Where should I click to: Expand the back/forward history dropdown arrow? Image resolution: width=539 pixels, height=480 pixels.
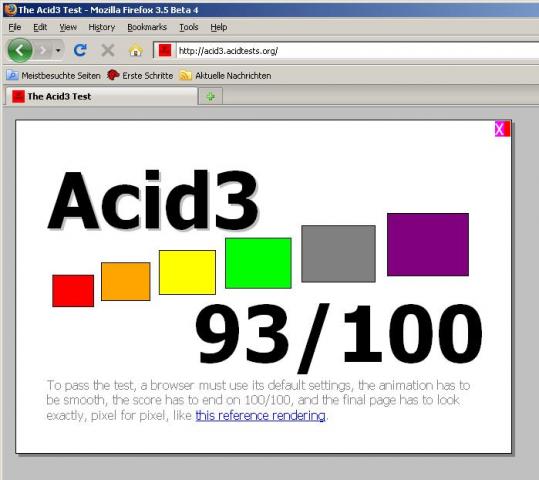[x=58, y=51]
